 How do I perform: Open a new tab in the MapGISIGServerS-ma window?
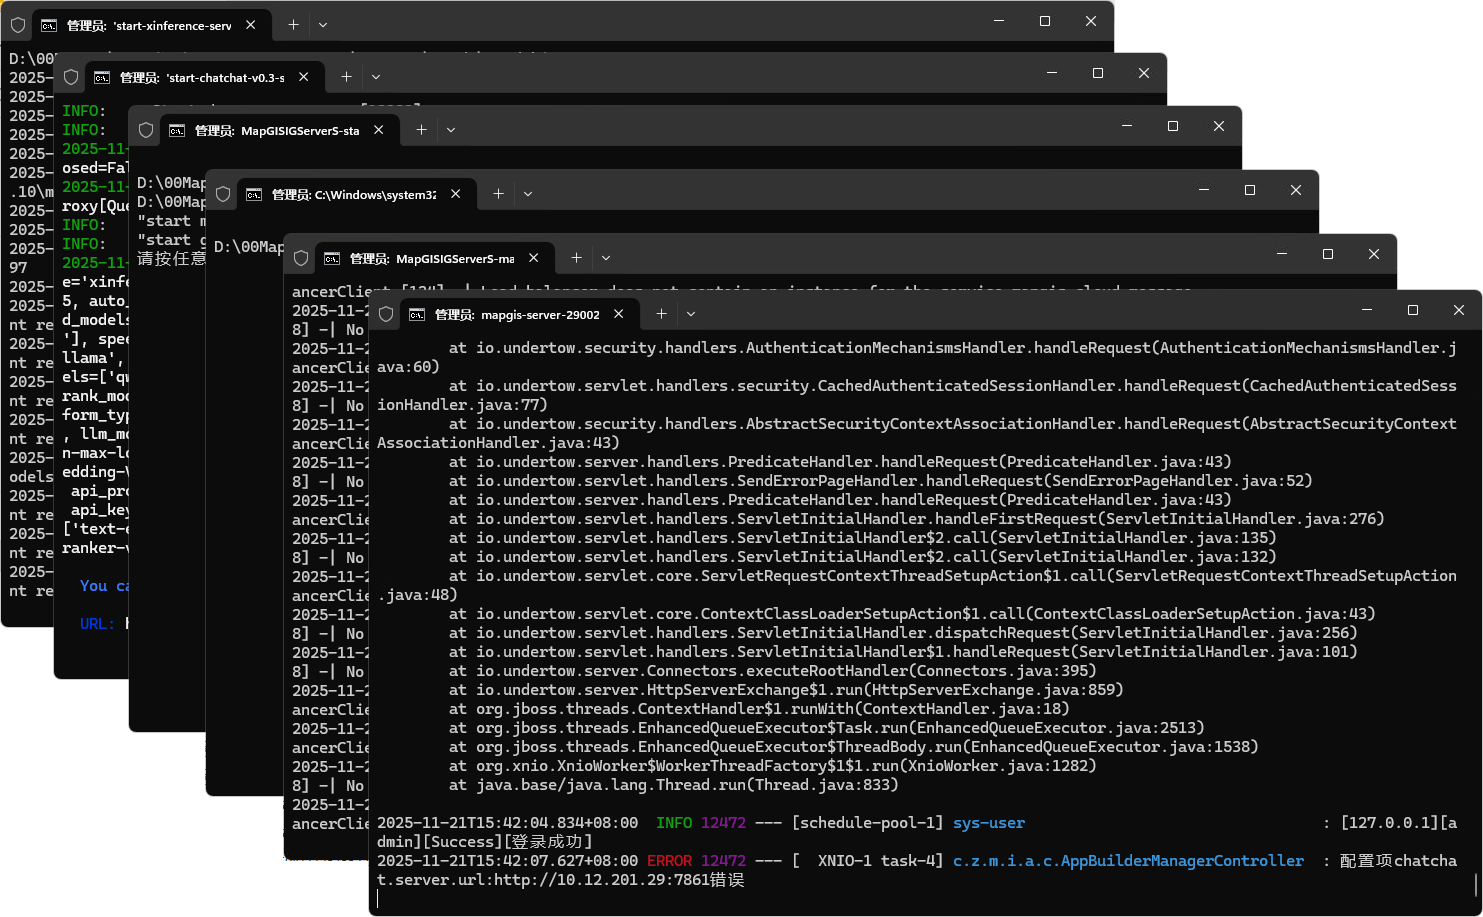click(x=576, y=258)
